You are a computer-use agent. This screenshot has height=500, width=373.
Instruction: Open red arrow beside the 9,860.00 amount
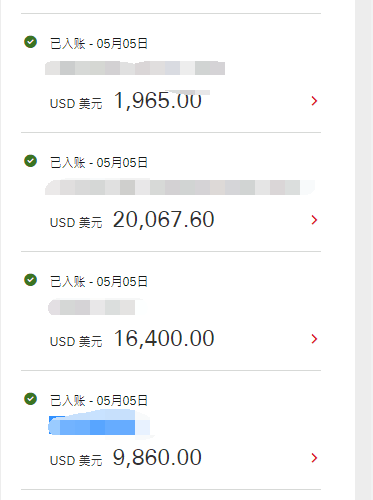coord(314,458)
